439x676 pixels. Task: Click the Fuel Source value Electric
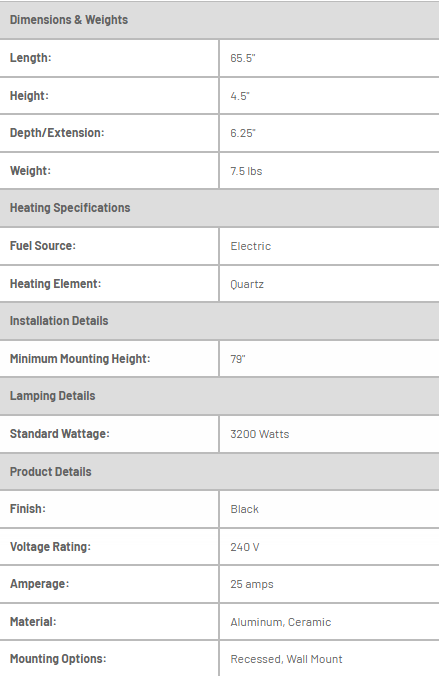tap(251, 246)
